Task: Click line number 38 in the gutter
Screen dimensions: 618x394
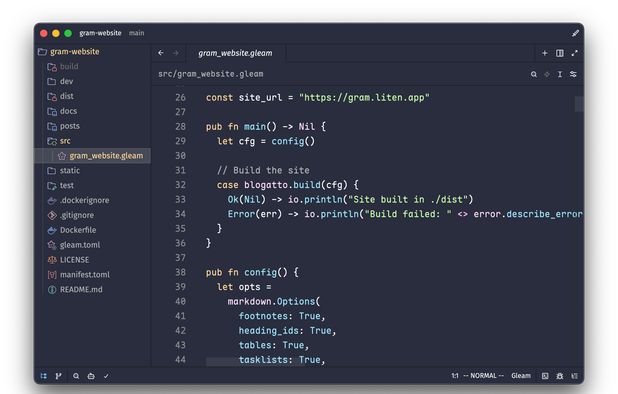Action: coord(181,272)
